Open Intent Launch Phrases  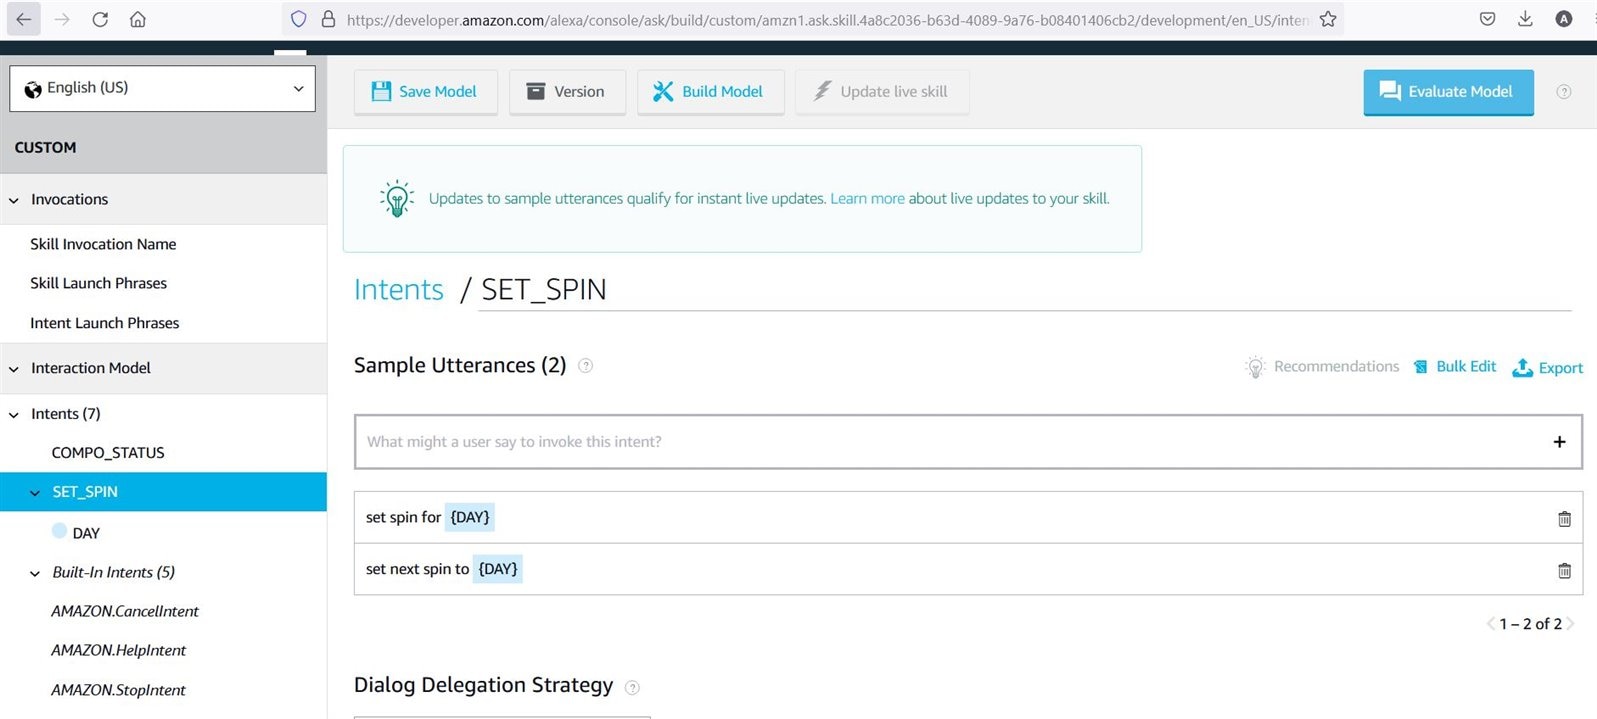(x=104, y=323)
